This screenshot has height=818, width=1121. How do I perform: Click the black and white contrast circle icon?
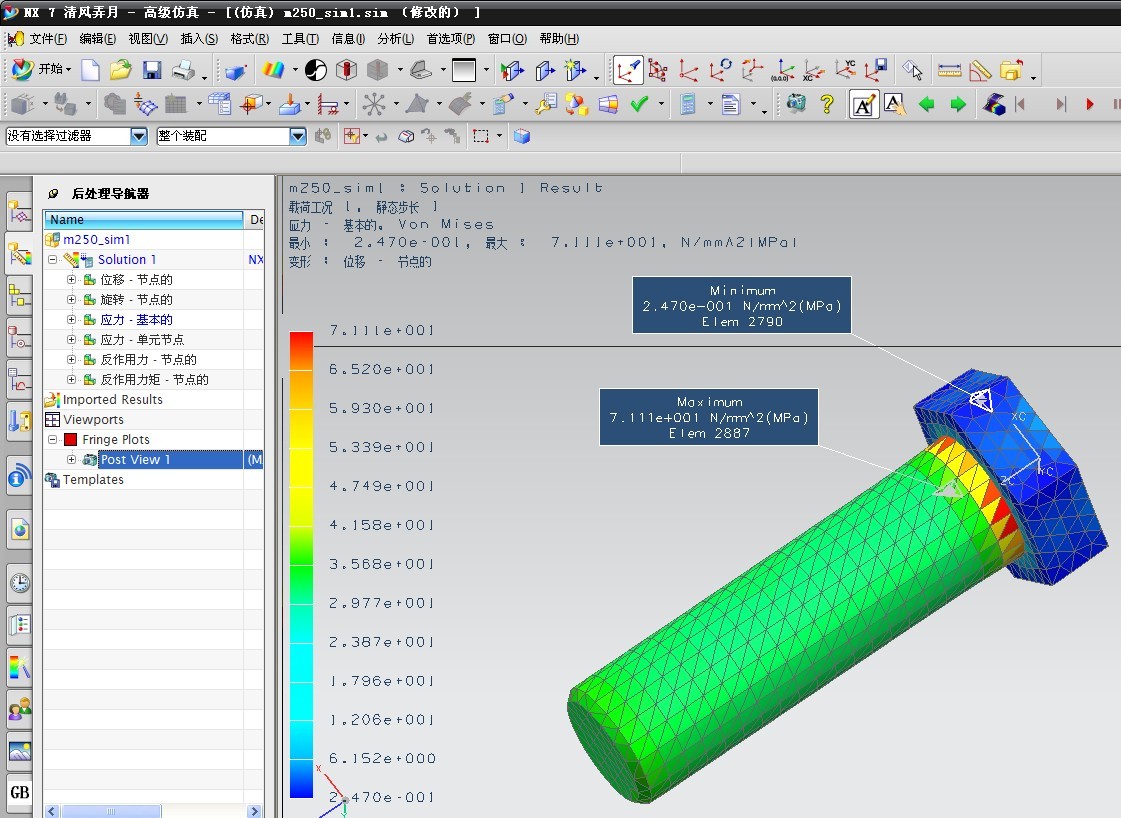pyautogui.click(x=315, y=69)
